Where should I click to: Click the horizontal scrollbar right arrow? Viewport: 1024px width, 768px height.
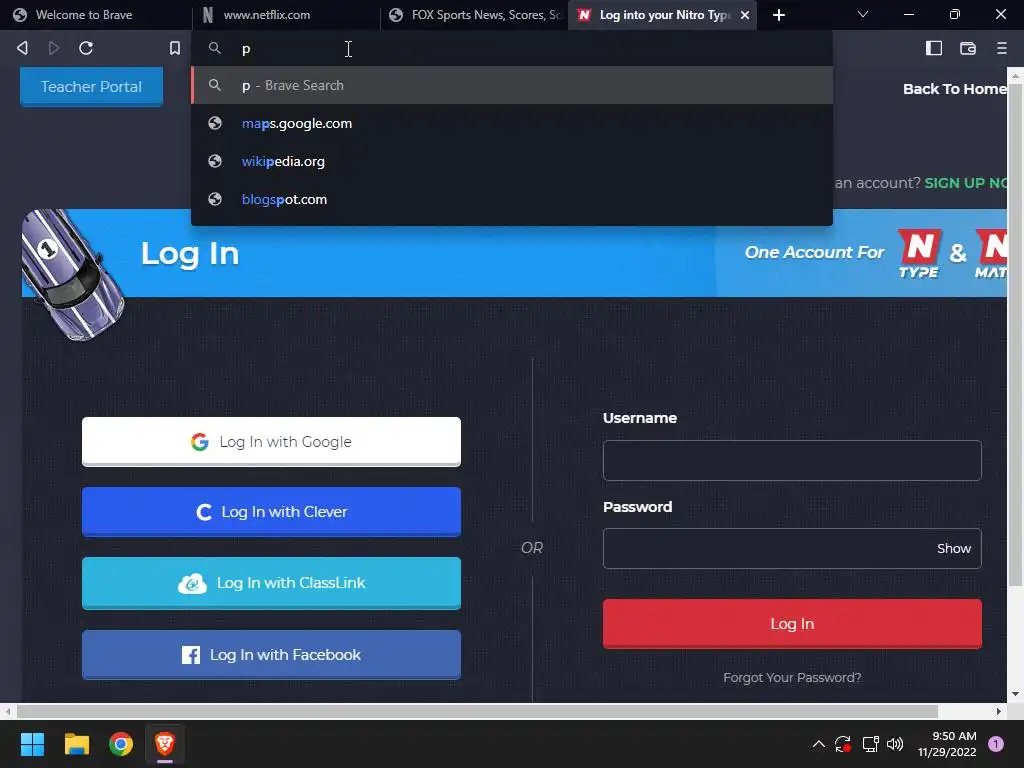(999, 711)
